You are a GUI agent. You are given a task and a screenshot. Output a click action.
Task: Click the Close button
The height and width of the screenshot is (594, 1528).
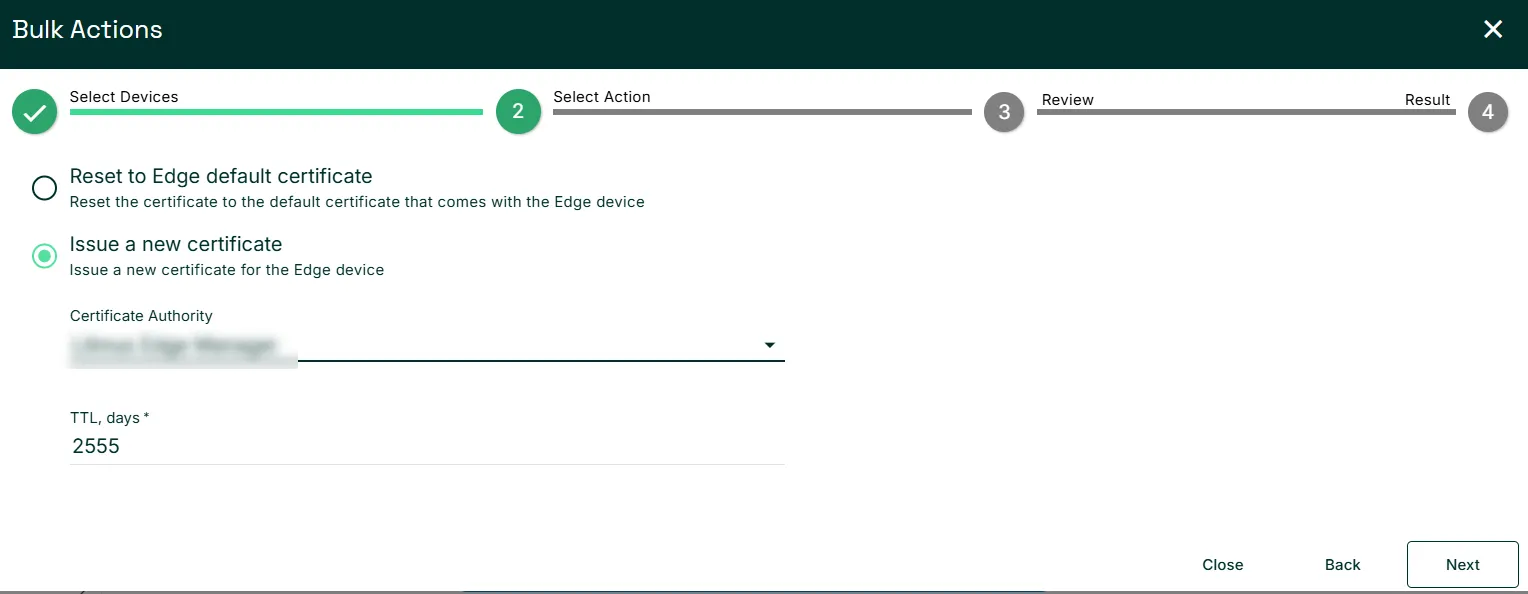(1223, 565)
